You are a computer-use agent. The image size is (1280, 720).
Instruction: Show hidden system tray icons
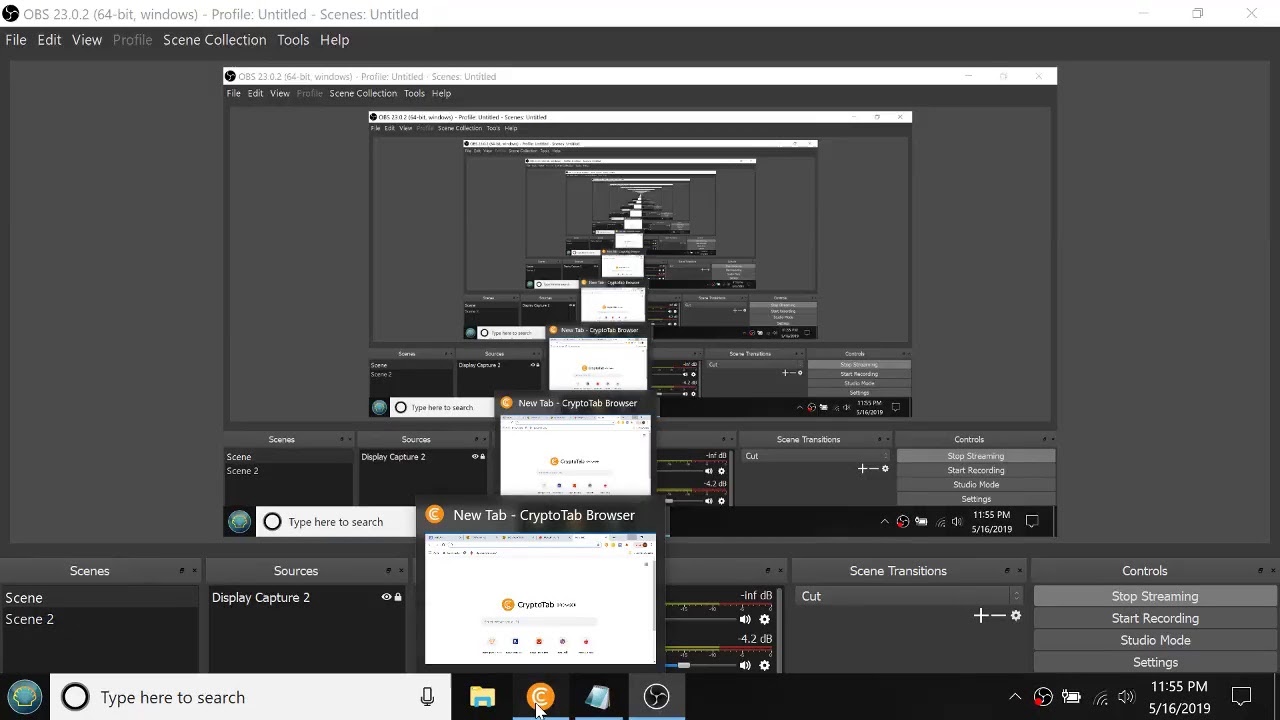tap(1015, 697)
